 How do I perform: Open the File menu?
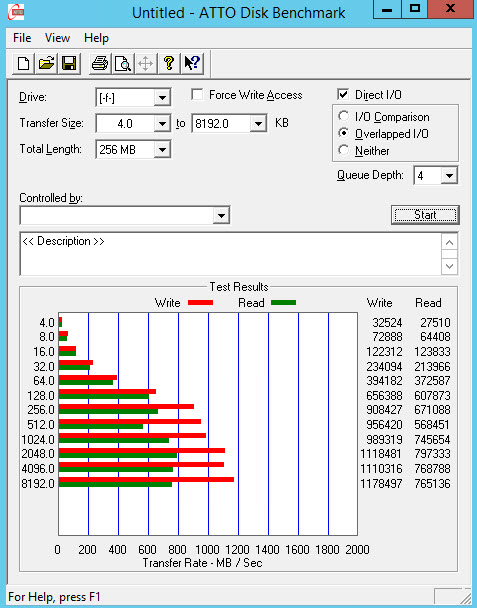[22, 38]
